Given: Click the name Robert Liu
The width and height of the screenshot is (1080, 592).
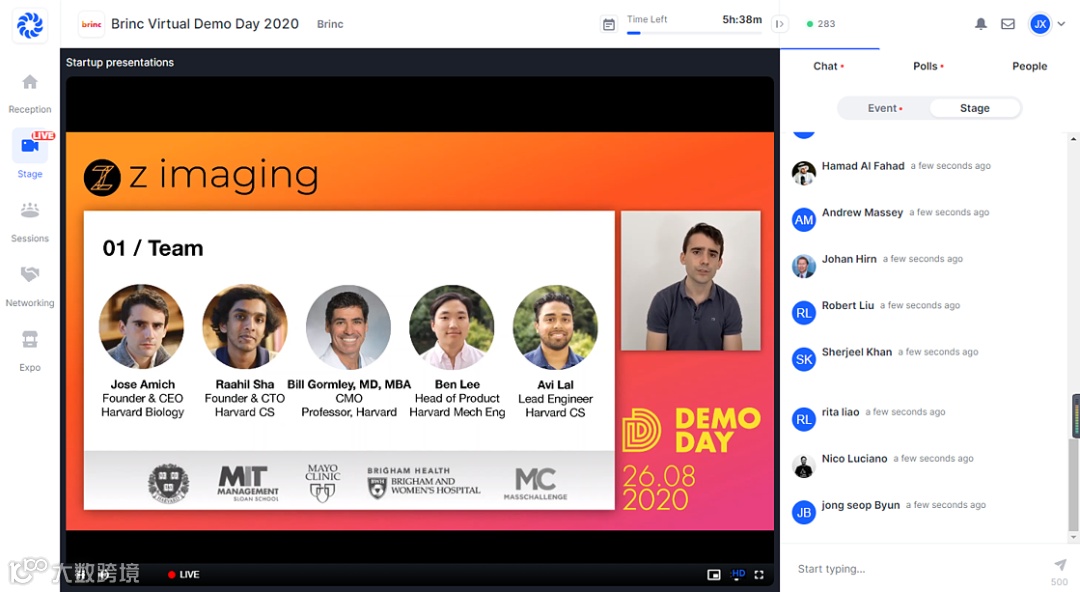Looking at the screenshot, I should [x=847, y=305].
